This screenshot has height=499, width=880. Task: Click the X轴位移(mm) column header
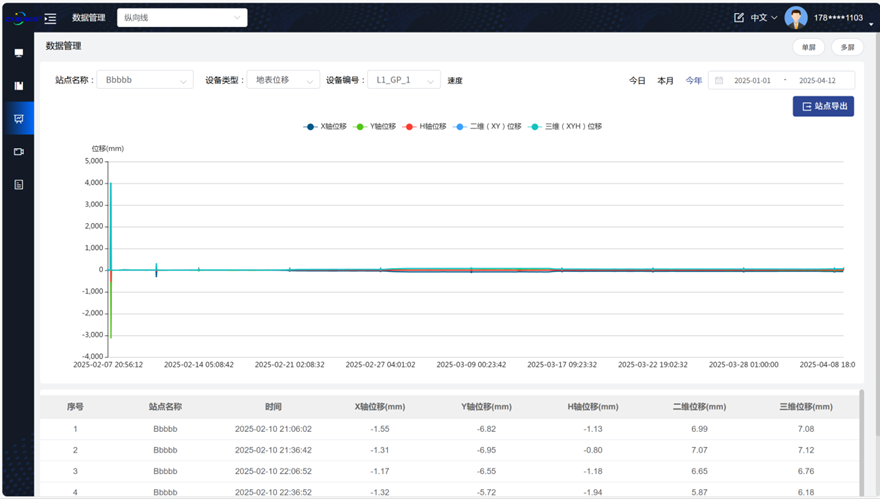380,406
